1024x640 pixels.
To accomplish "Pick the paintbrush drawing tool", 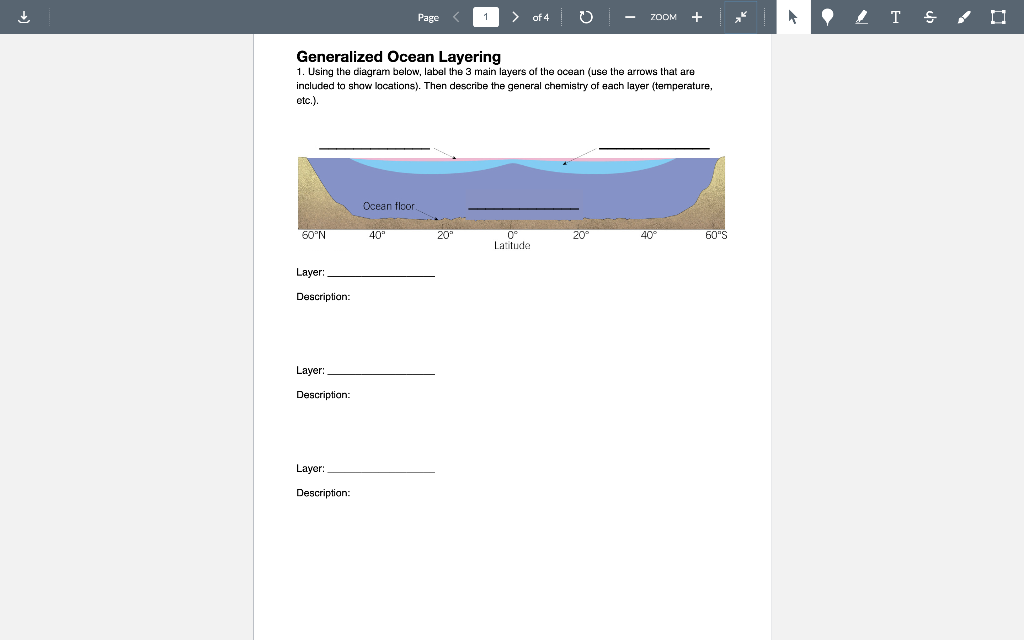I will pyautogui.click(x=962, y=16).
